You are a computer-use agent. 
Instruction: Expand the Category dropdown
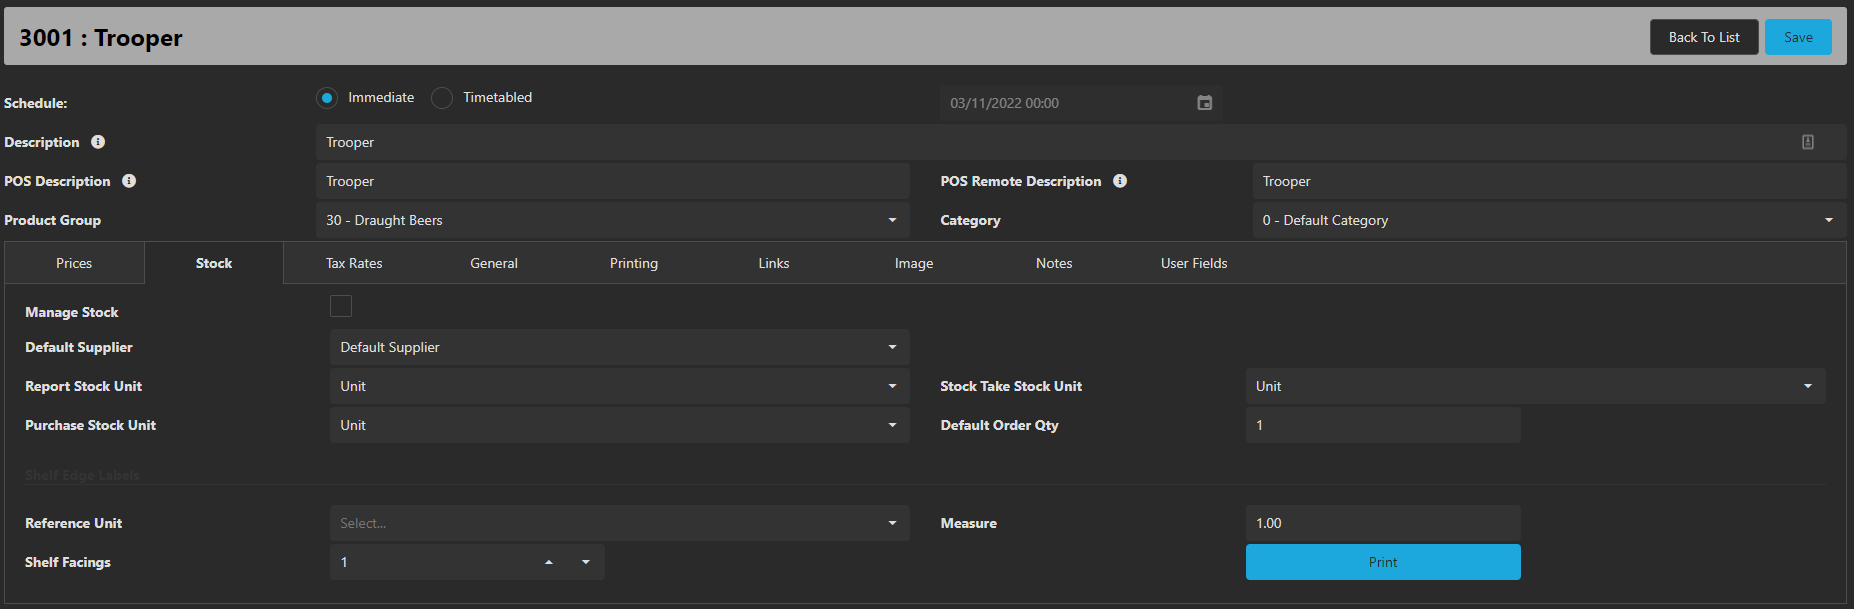(1547, 220)
